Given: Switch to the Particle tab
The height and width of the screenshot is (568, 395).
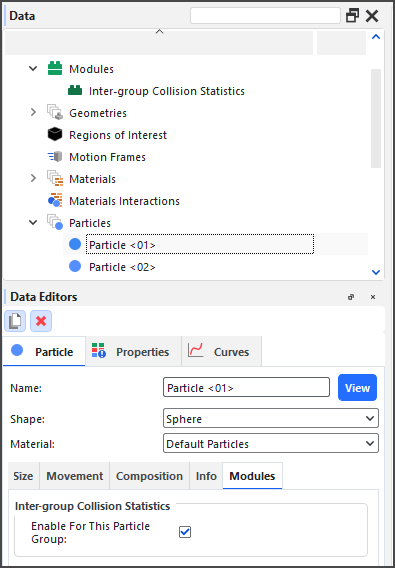Looking at the screenshot, I should (x=44, y=351).
